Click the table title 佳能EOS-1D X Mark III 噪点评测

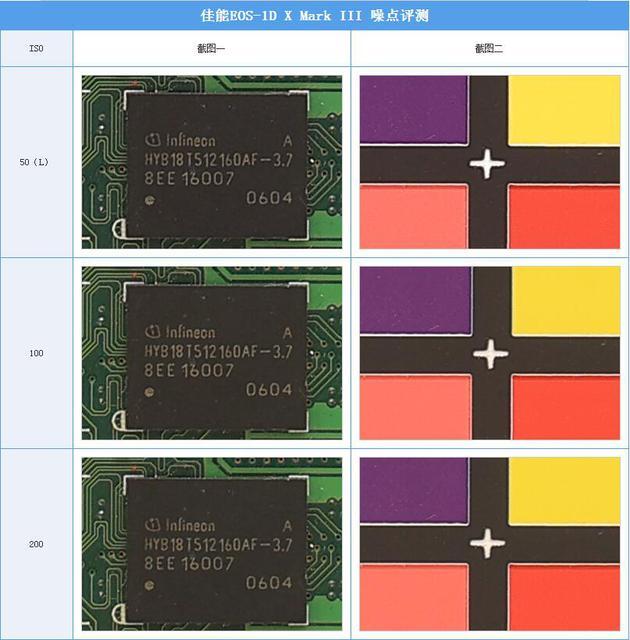(315, 16)
